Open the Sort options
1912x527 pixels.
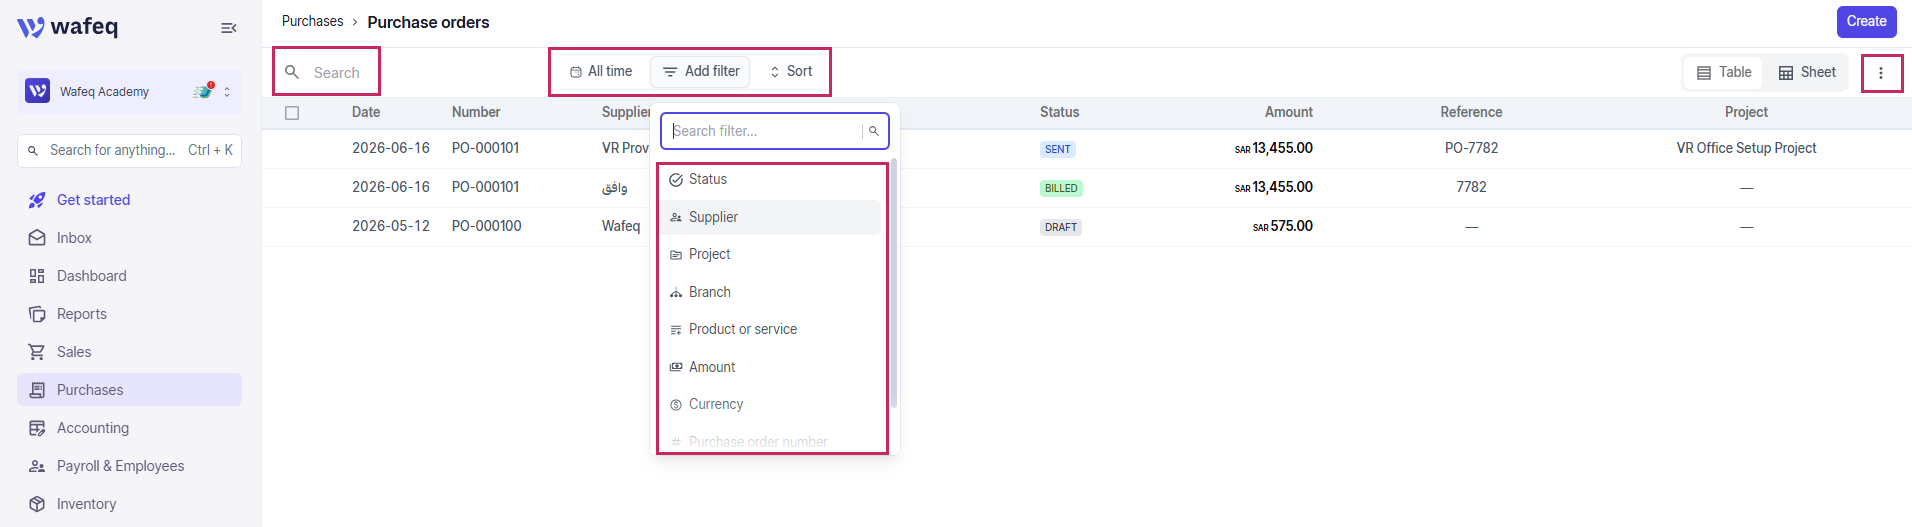click(x=790, y=71)
